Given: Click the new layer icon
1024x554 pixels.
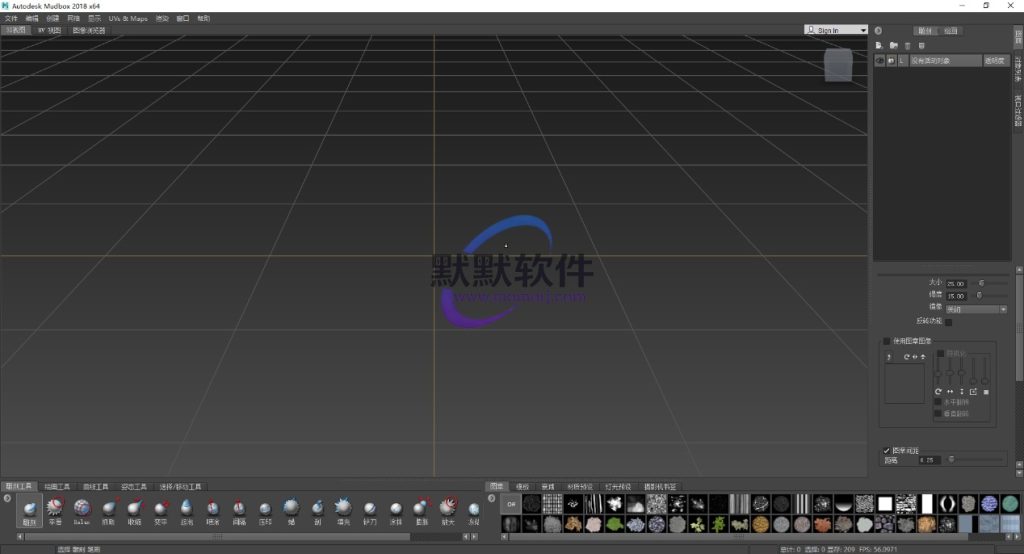Looking at the screenshot, I should point(879,46).
